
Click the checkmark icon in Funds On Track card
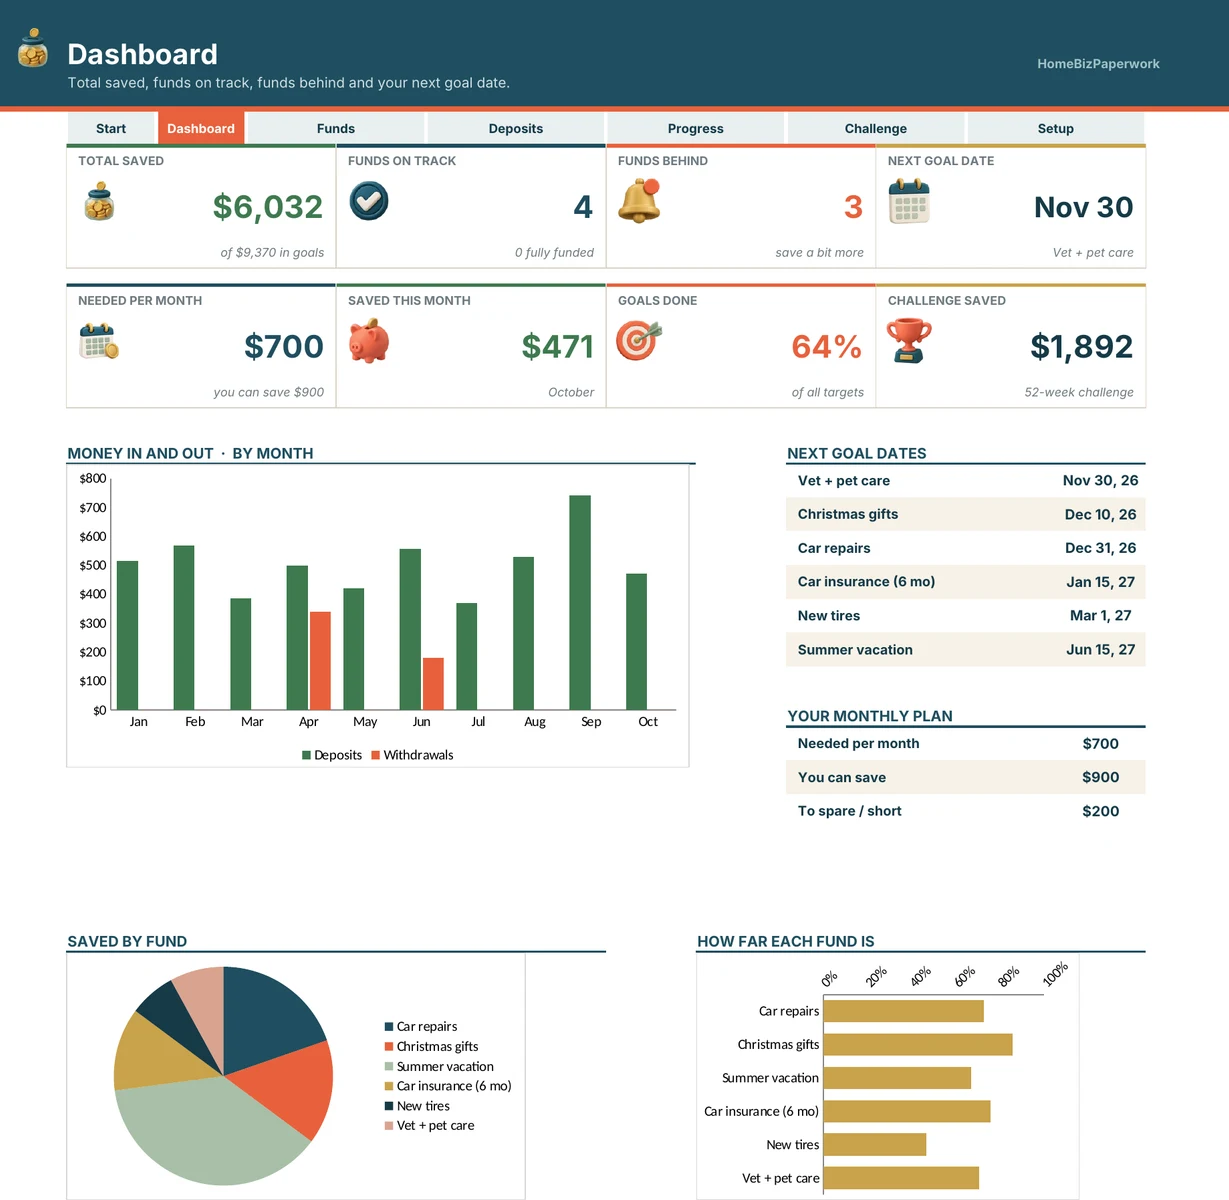(x=369, y=201)
